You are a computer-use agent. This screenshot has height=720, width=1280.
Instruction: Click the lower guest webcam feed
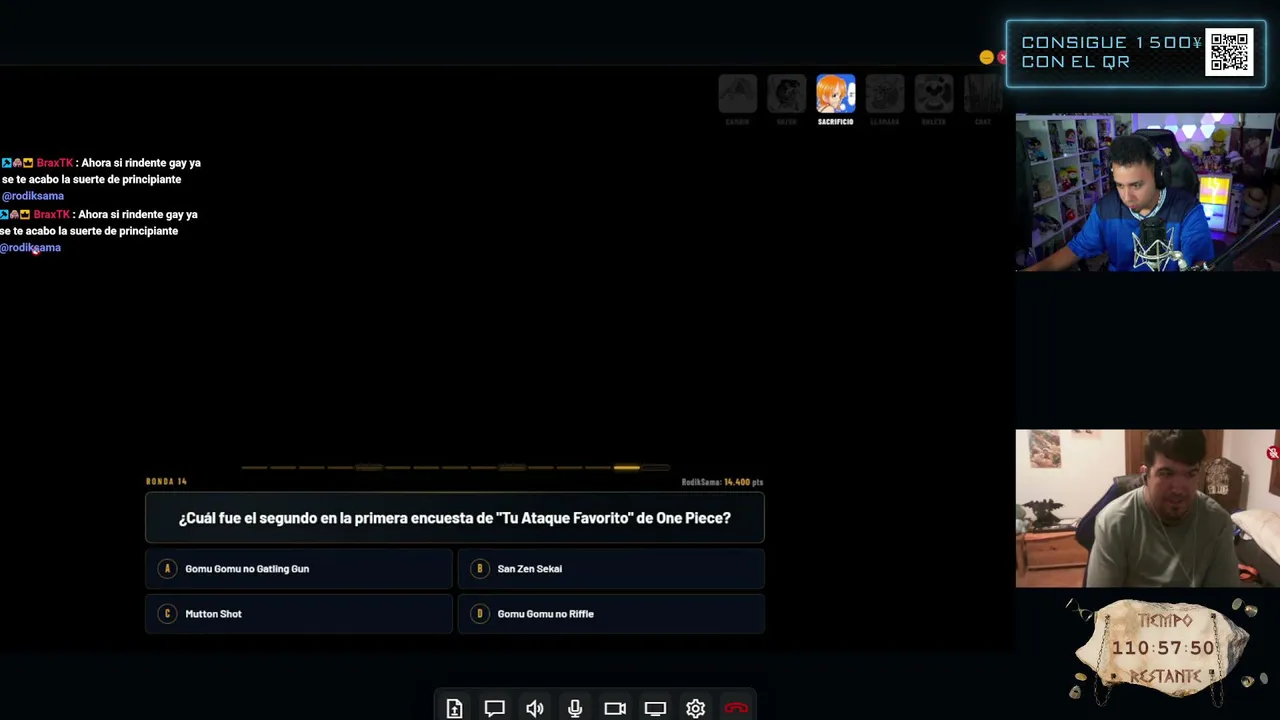[1147, 509]
